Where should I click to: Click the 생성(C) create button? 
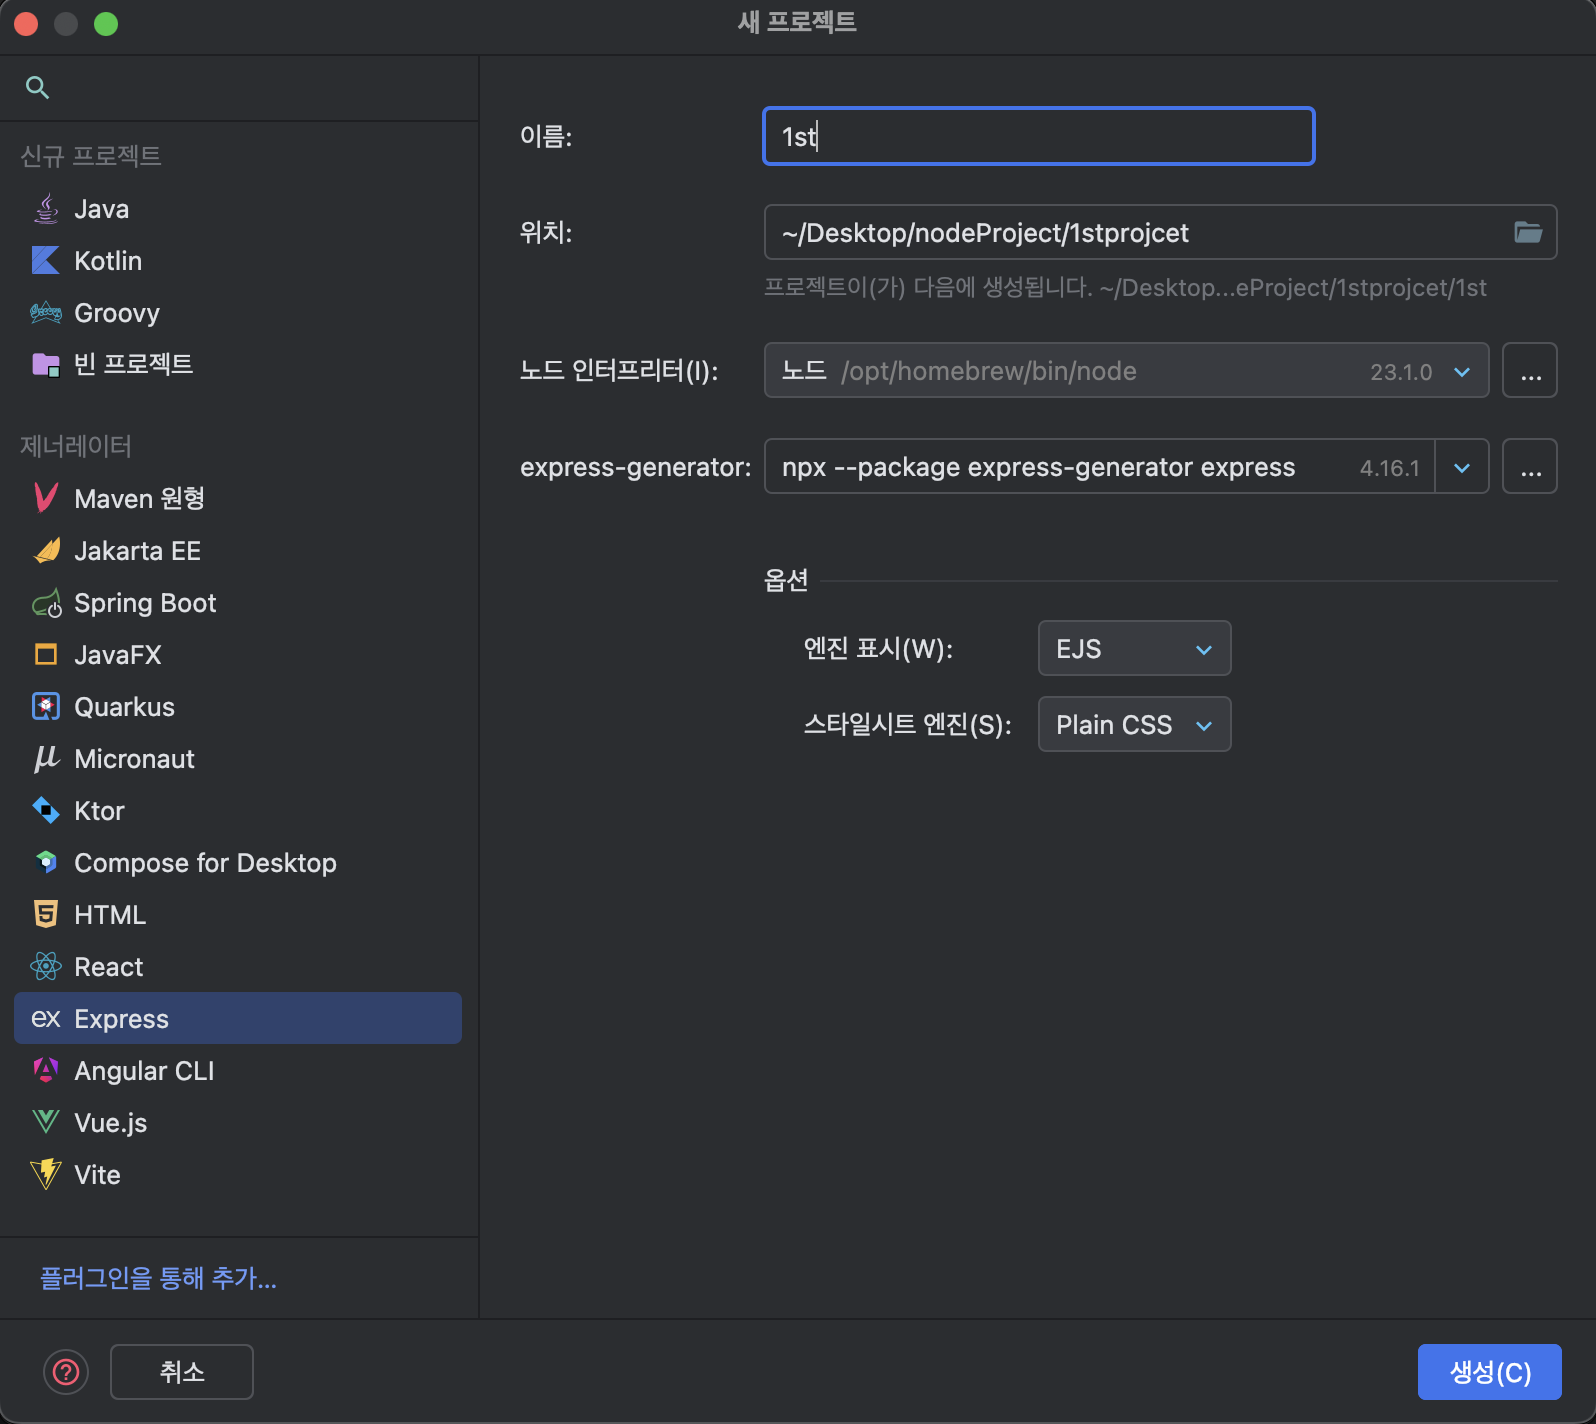1490,1372
